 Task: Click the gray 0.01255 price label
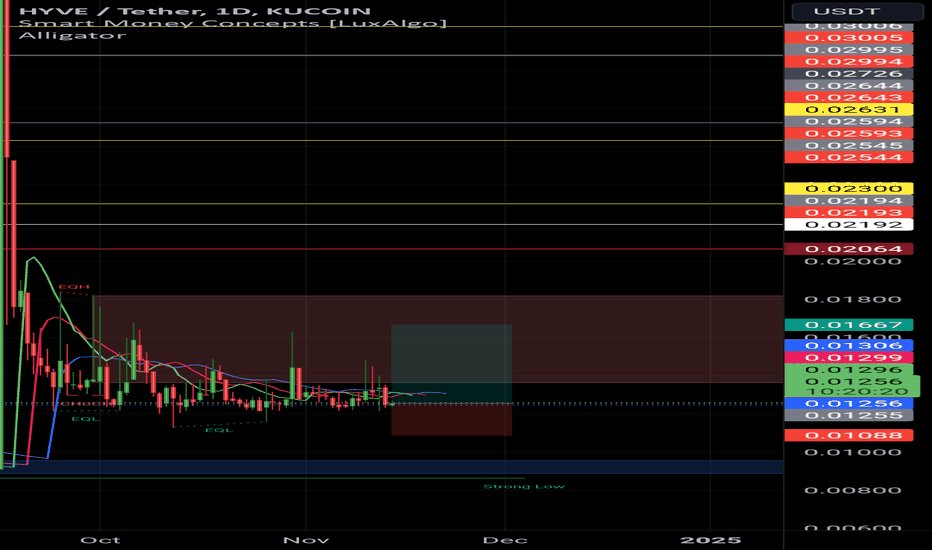coord(849,416)
